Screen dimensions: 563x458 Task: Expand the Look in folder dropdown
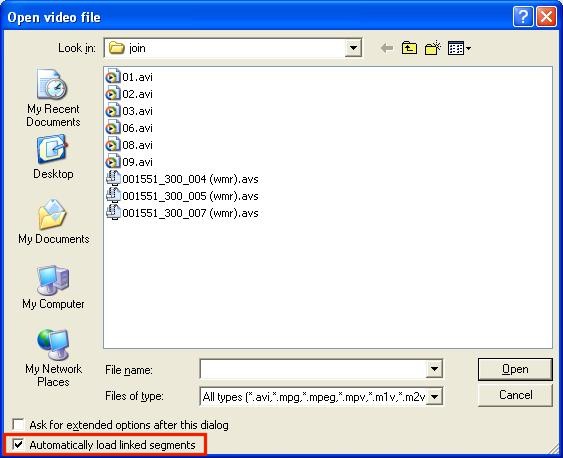[353, 48]
